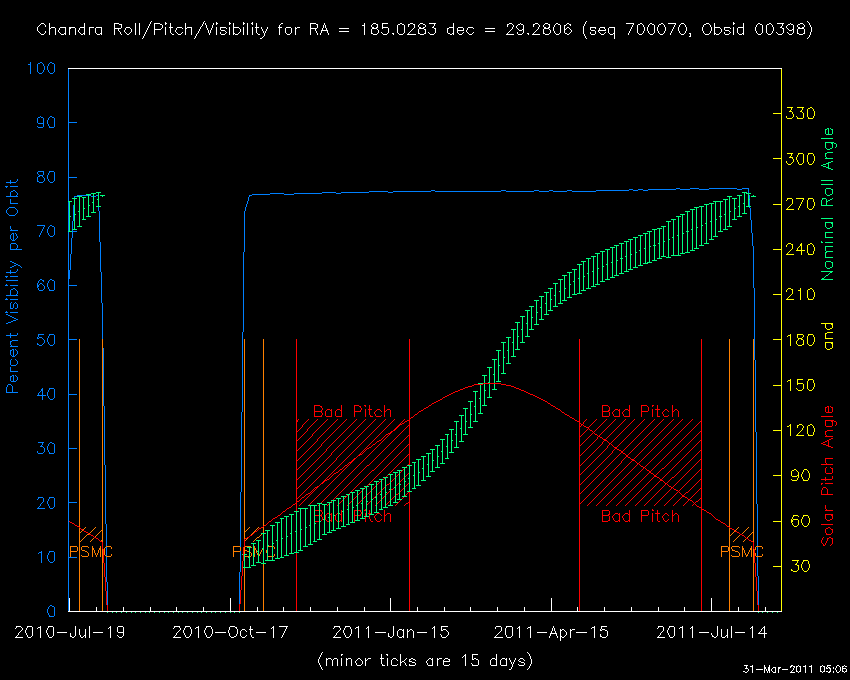
Task: Click the lower Bad Pitch label on the right
Action: [640, 516]
